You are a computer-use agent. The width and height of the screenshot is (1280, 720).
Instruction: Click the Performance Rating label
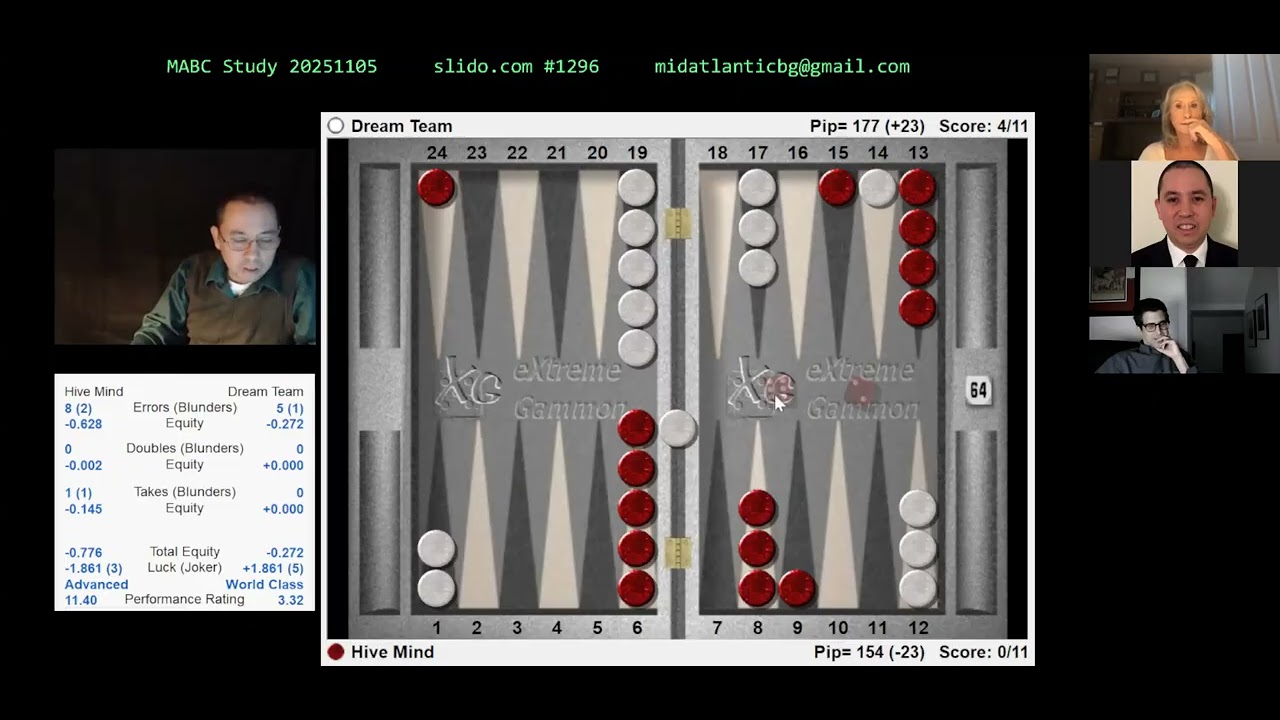point(185,600)
